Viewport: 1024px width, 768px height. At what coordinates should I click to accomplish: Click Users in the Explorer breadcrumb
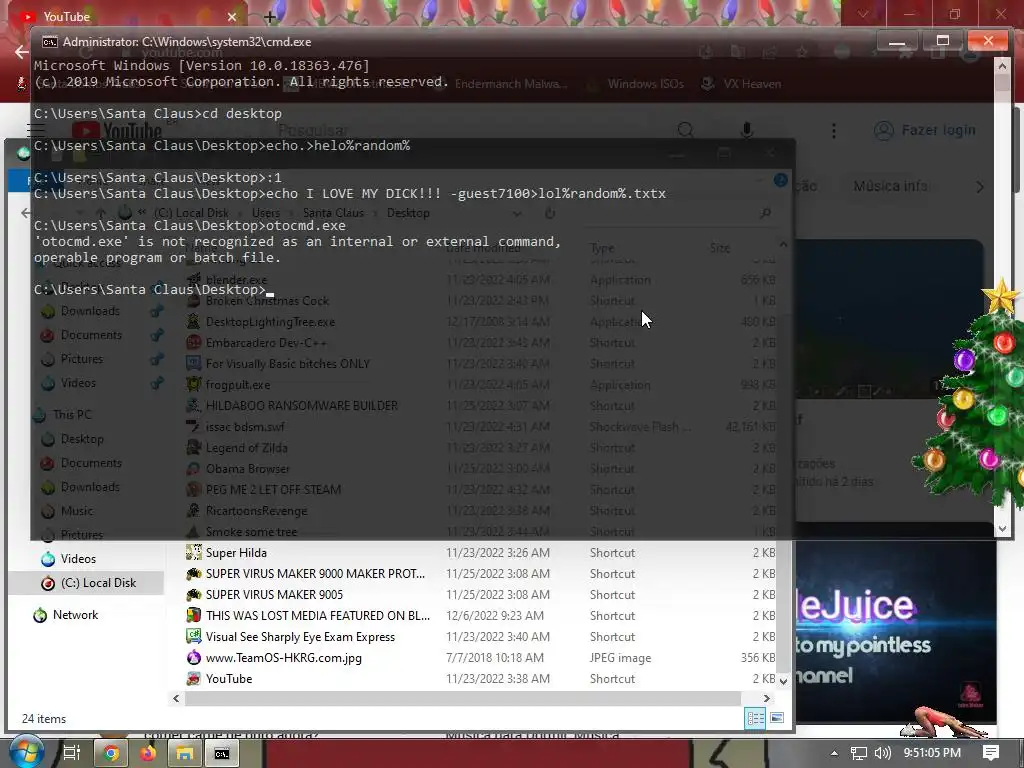tap(266, 213)
